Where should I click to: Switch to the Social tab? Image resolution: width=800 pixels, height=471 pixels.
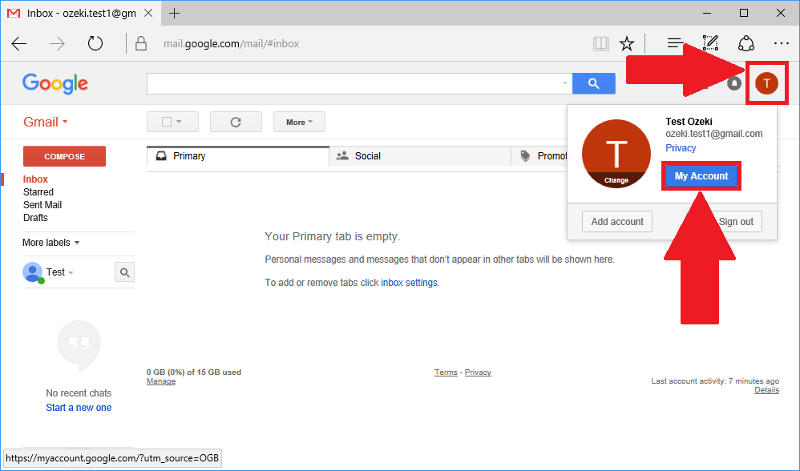point(366,156)
